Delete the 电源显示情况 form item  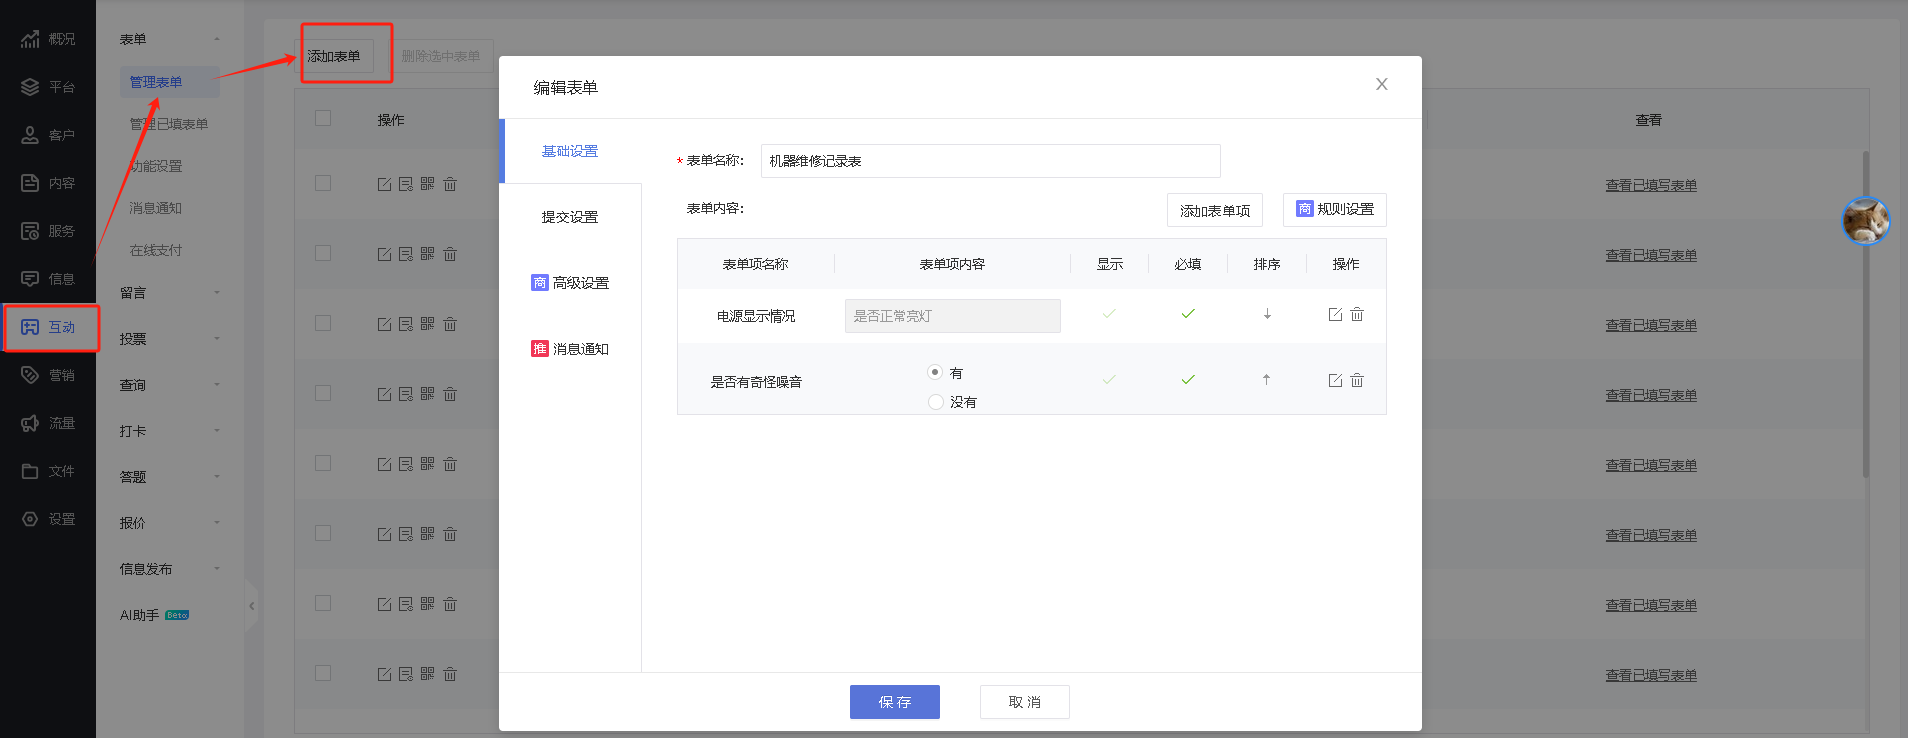(1357, 314)
